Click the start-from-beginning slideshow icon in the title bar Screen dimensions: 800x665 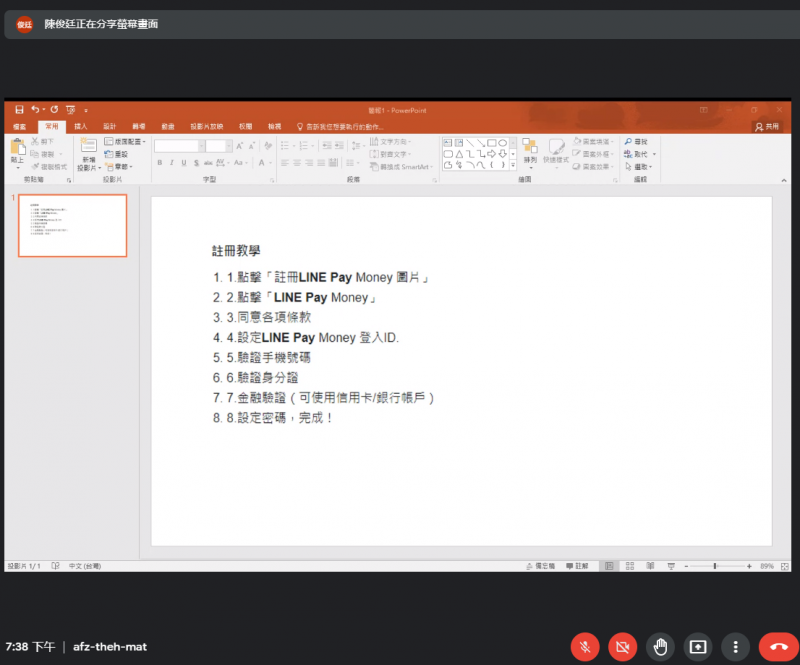[x=71, y=110]
